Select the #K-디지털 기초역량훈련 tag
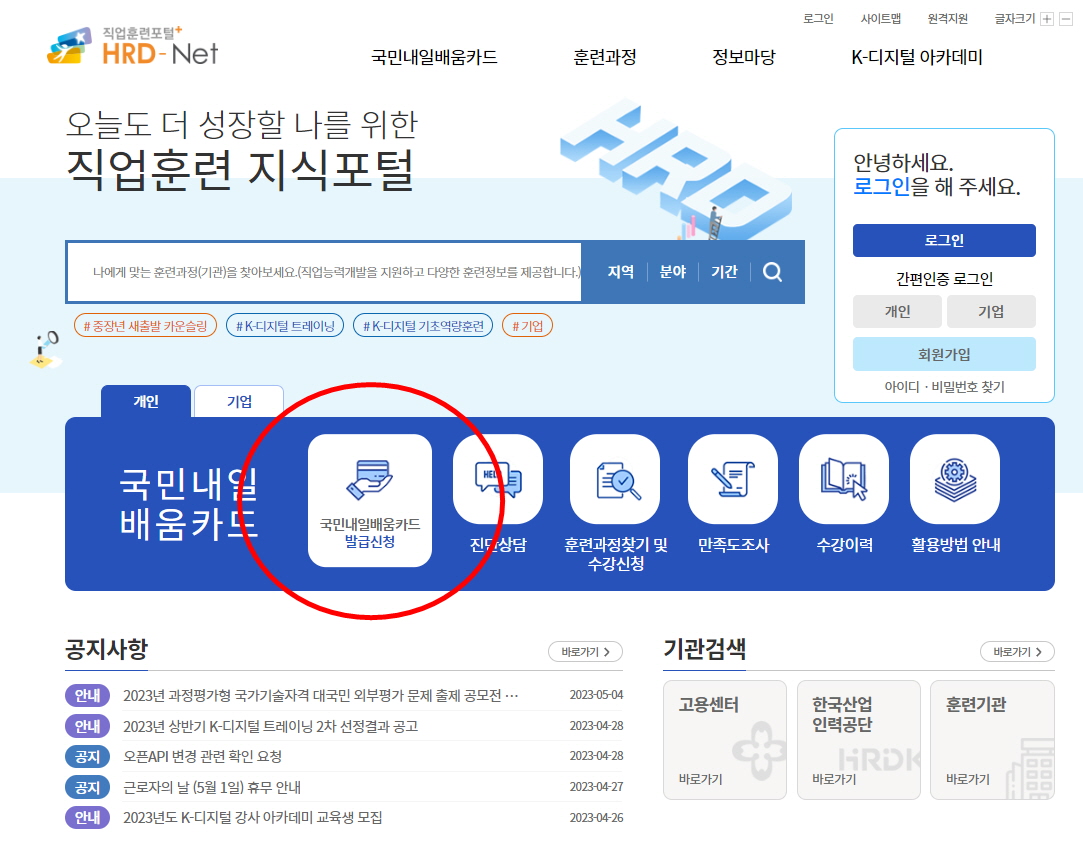Viewport: 1083px width, 853px height. click(423, 325)
